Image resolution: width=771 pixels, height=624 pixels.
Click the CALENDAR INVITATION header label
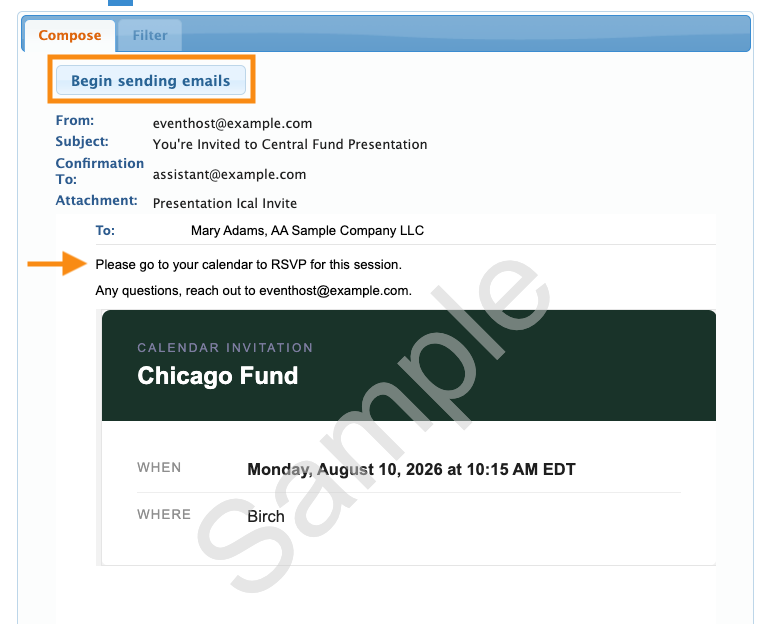[225, 348]
